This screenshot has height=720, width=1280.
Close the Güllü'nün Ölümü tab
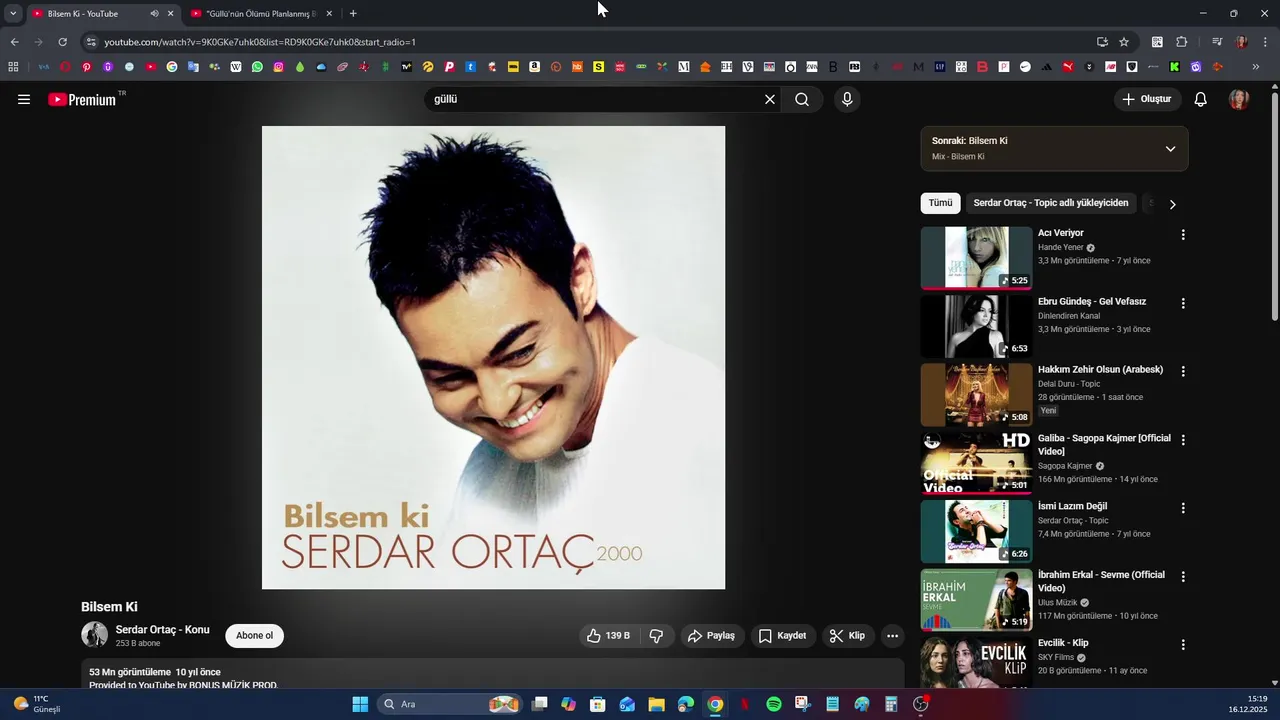(x=329, y=14)
